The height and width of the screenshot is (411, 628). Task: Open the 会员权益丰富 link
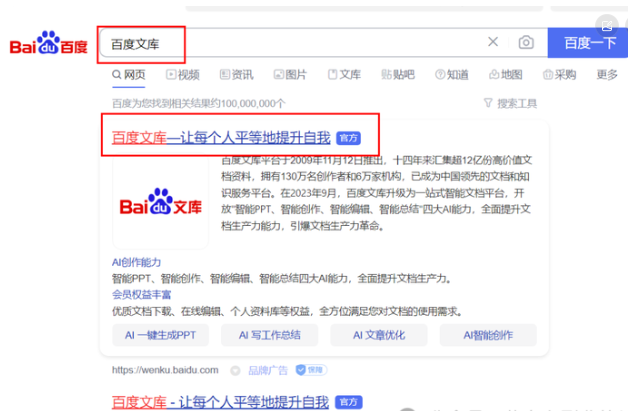(141, 295)
